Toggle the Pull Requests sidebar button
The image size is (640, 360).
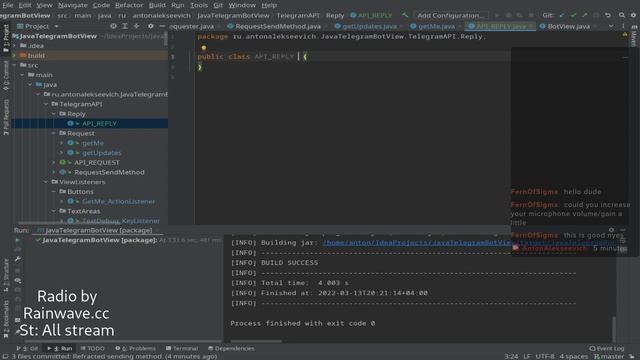(x=6, y=118)
